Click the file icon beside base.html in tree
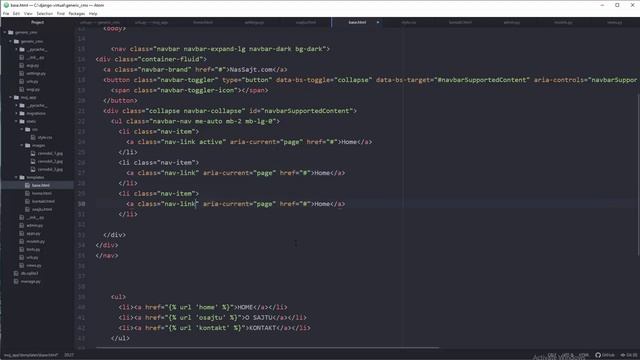The width and height of the screenshot is (640, 360). [x=27, y=185]
